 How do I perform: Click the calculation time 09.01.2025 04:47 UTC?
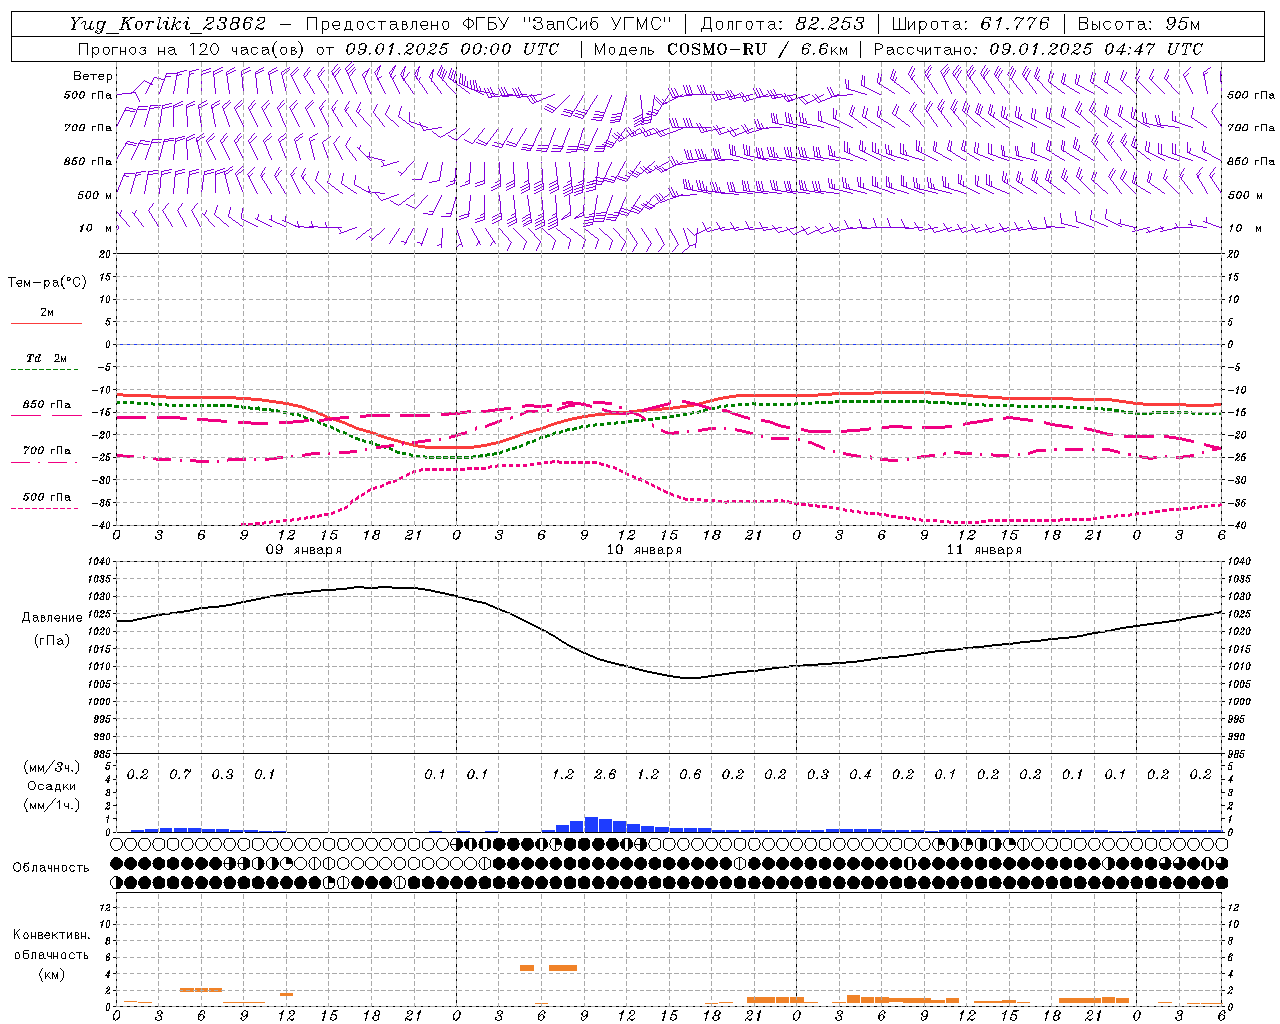tap(1096, 49)
